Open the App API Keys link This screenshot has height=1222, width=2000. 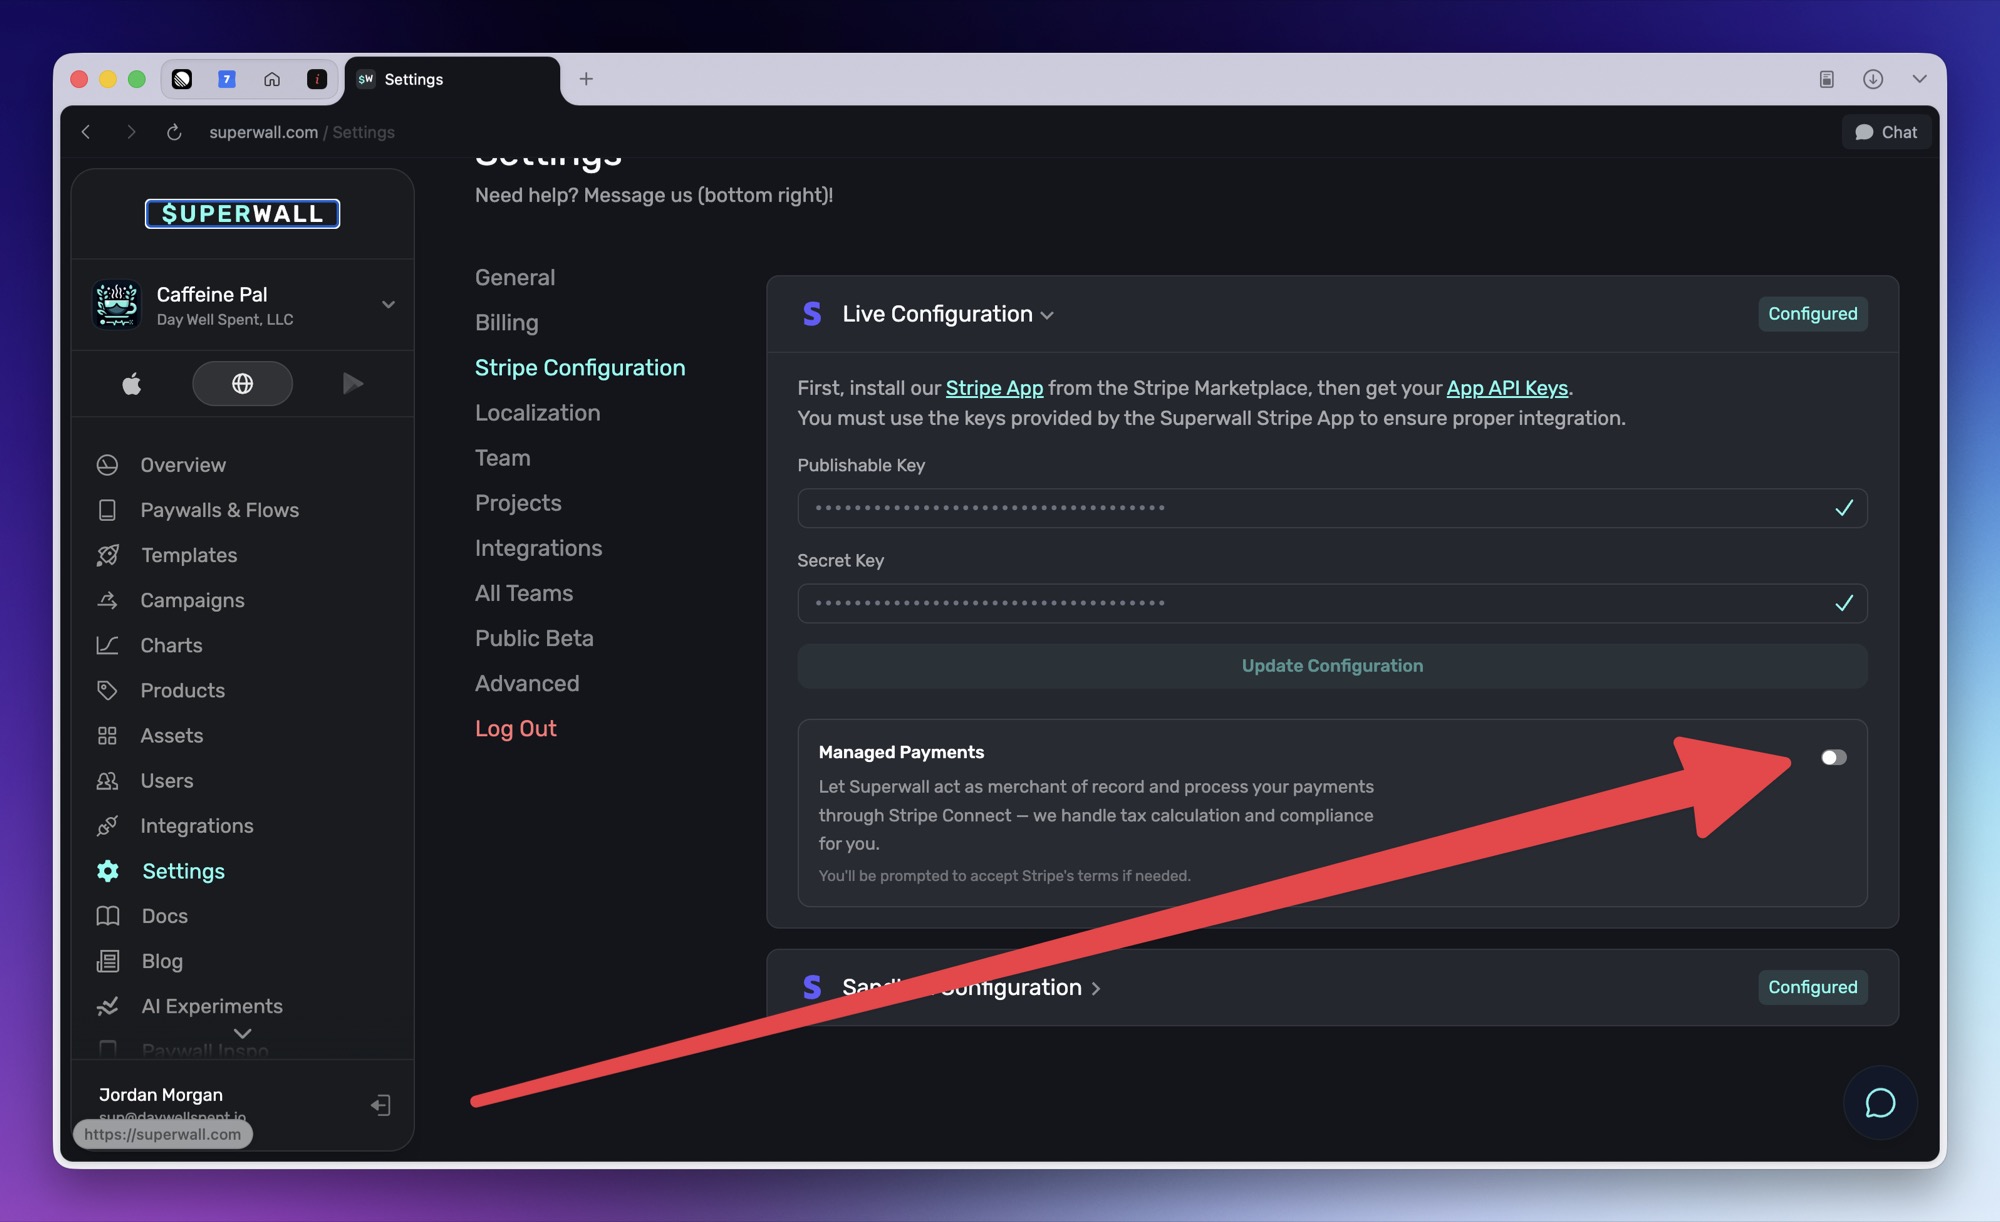click(1507, 388)
